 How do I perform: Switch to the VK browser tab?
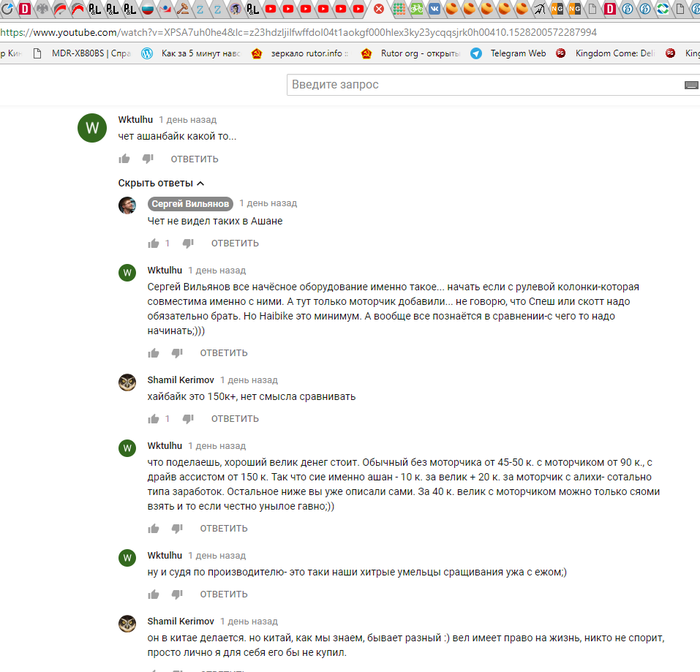(434, 8)
